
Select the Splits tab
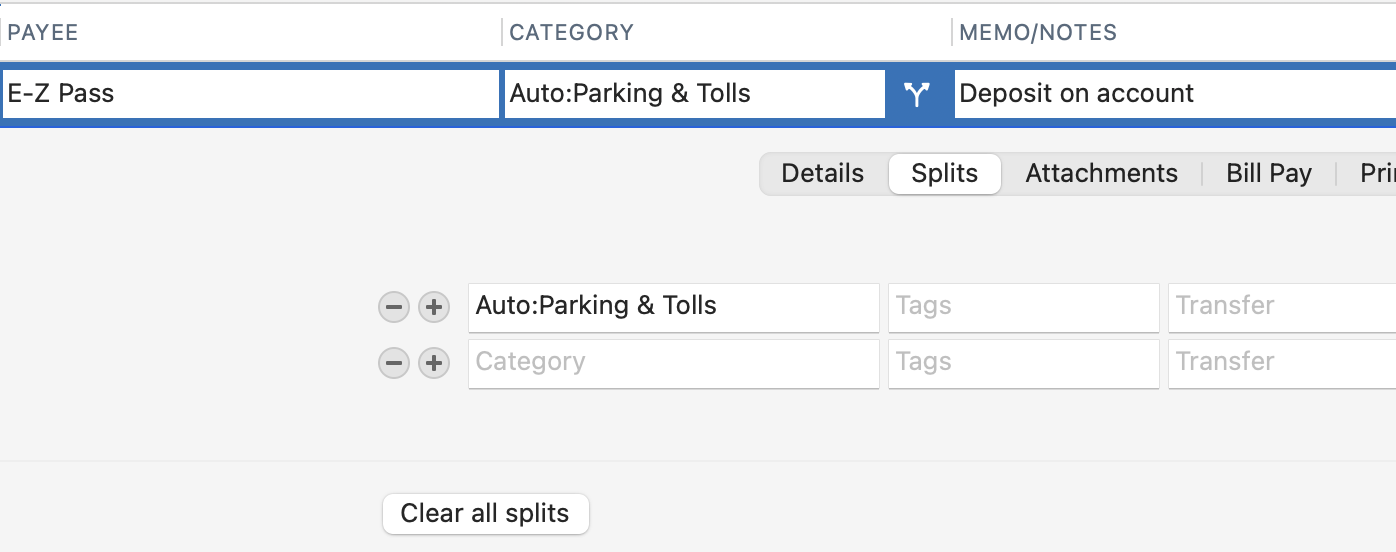pos(944,174)
